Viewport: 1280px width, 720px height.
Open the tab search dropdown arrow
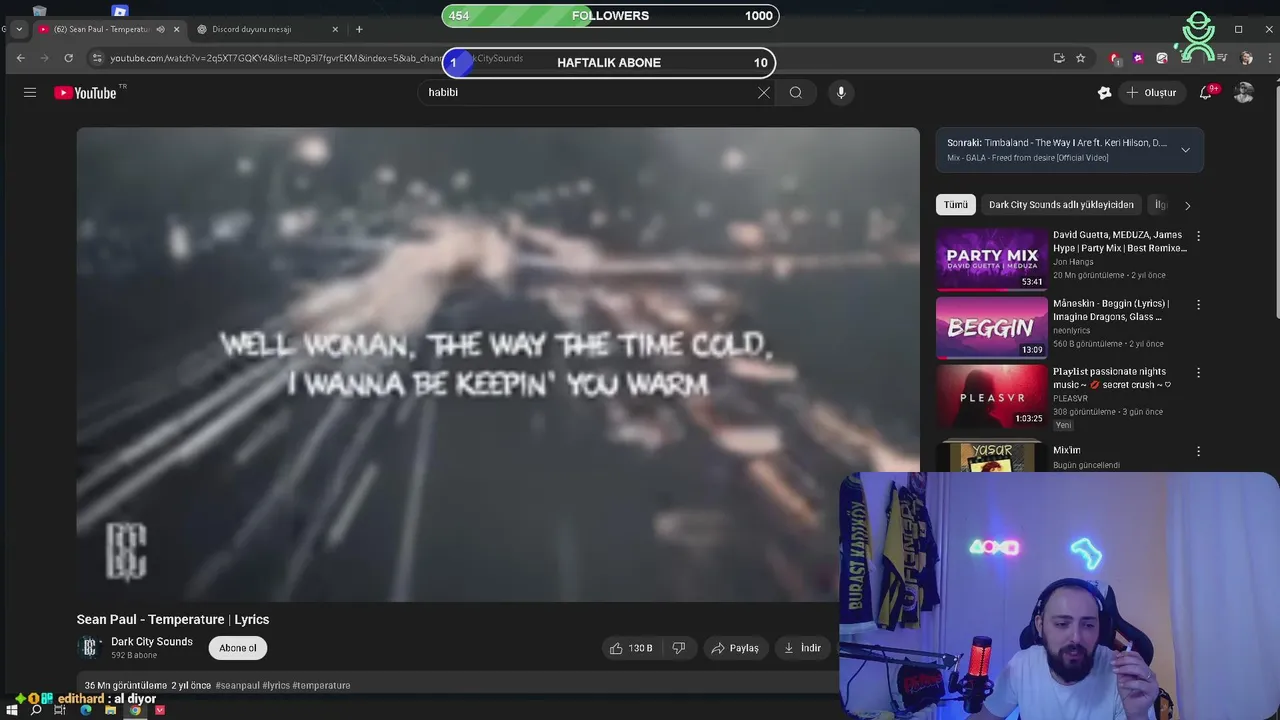coord(18,29)
